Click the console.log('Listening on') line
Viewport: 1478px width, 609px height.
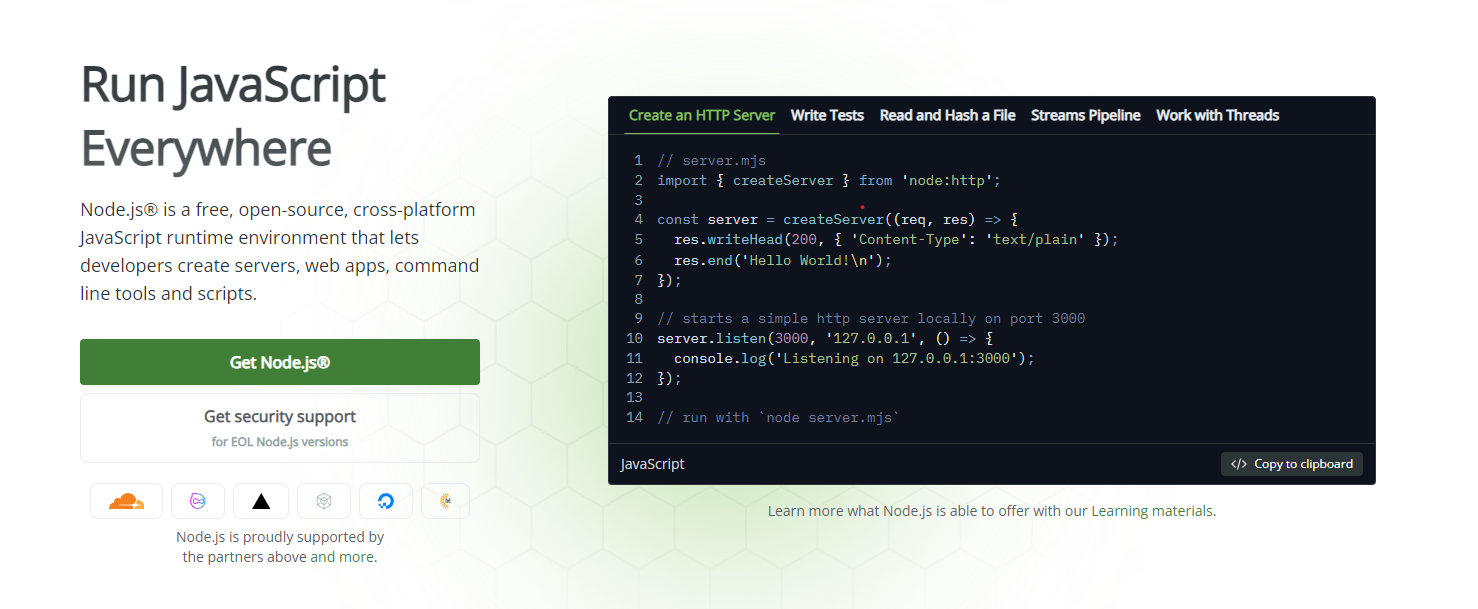coord(854,358)
